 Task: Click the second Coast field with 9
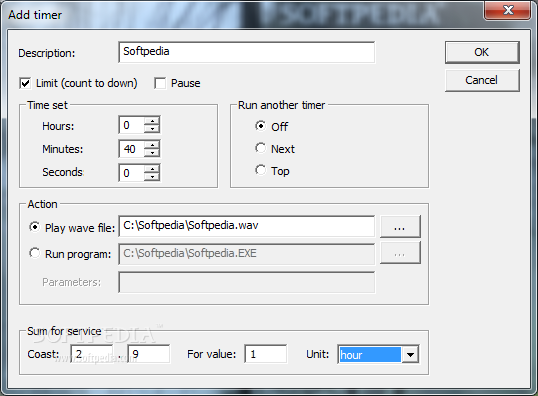pyautogui.click(x=149, y=354)
